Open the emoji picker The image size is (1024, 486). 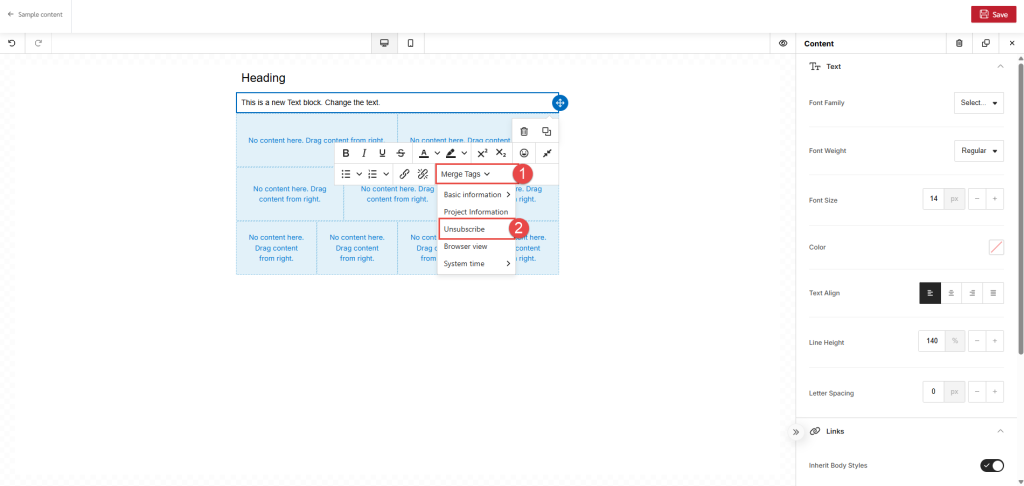point(524,153)
